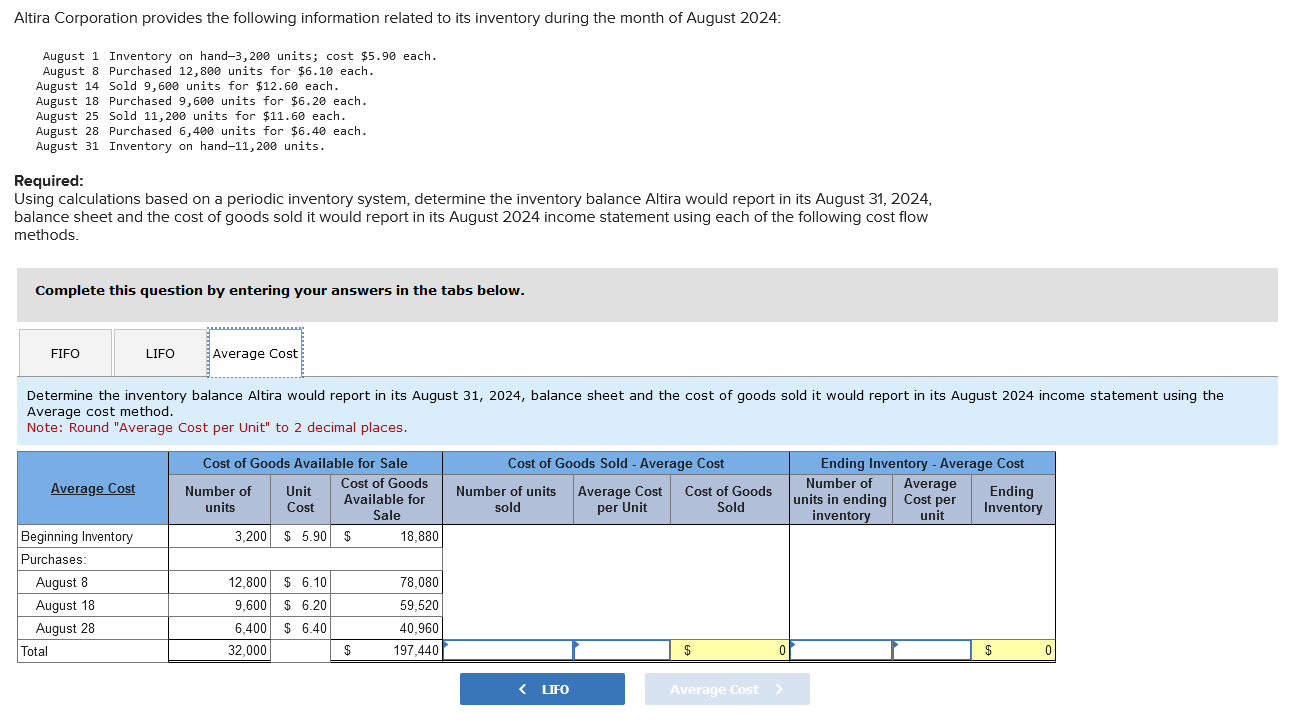Click Total row ending Average Cost per unit field
This screenshot has height=724, width=1307.
coord(932,651)
